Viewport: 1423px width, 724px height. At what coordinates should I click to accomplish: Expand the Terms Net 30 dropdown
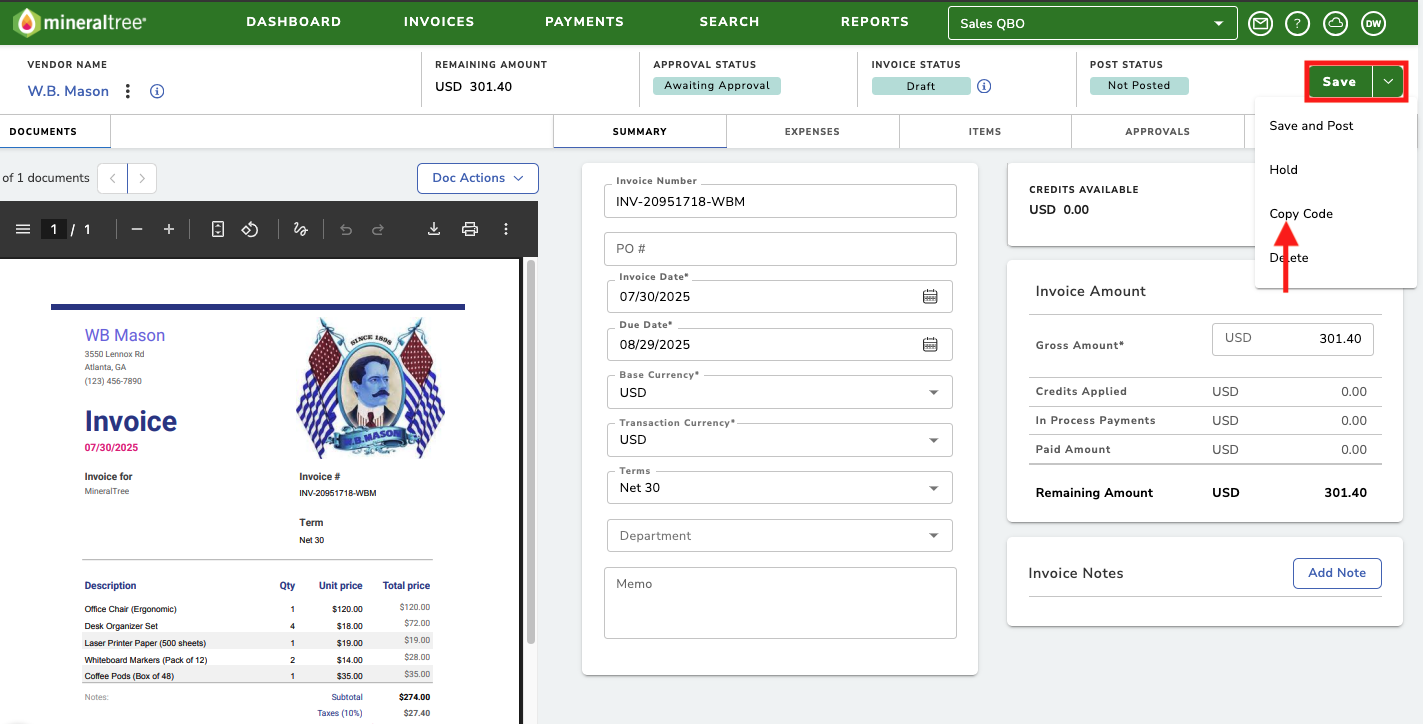pyautogui.click(x=780, y=487)
